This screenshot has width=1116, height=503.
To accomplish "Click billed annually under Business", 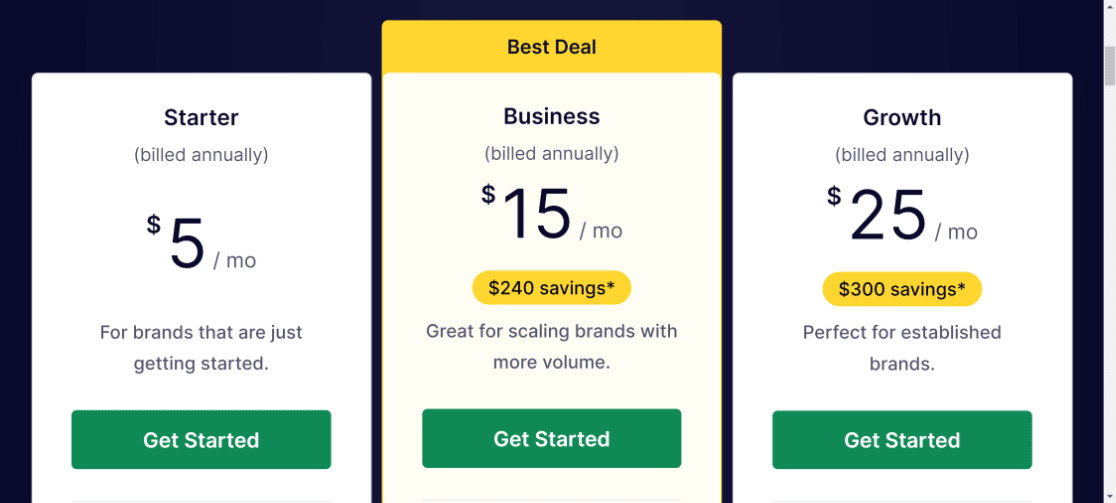I will tap(551, 154).
